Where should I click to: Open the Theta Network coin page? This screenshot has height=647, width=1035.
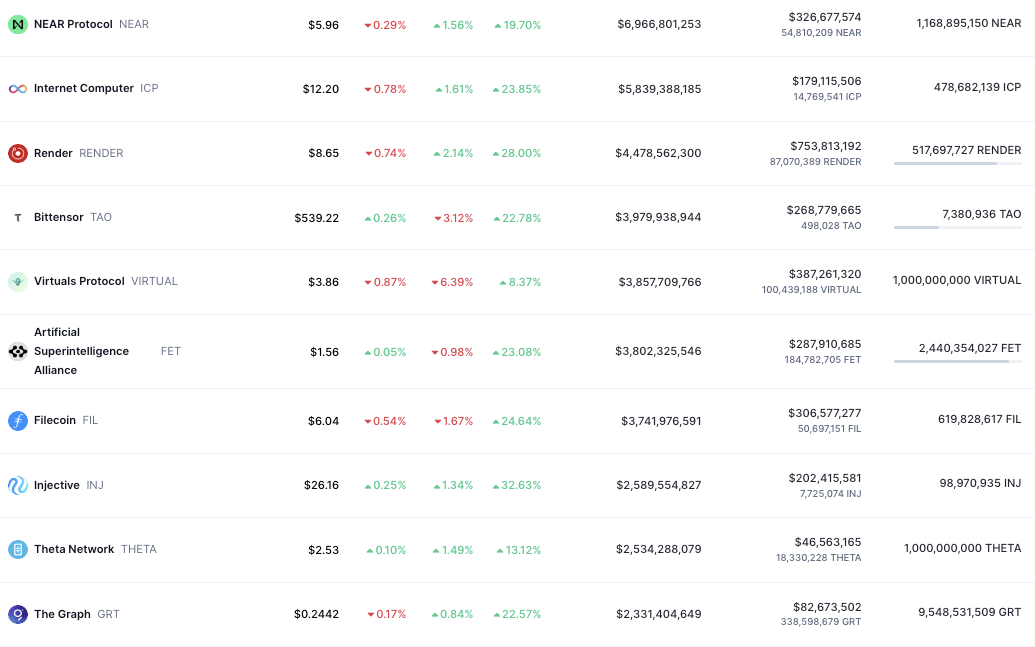tap(74, 549)
